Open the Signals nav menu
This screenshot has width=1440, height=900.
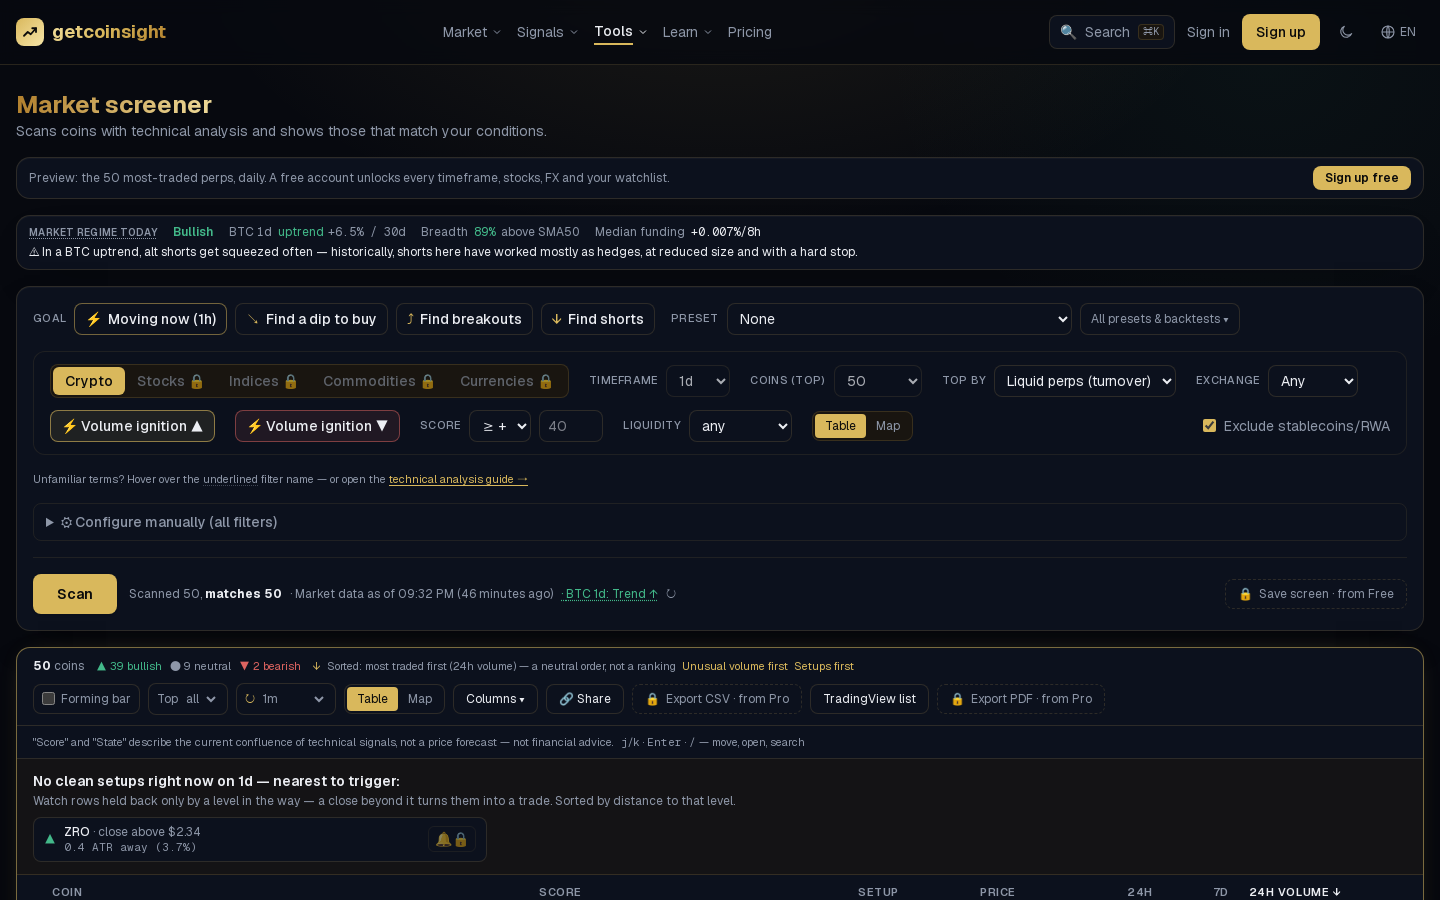(547, 32)
